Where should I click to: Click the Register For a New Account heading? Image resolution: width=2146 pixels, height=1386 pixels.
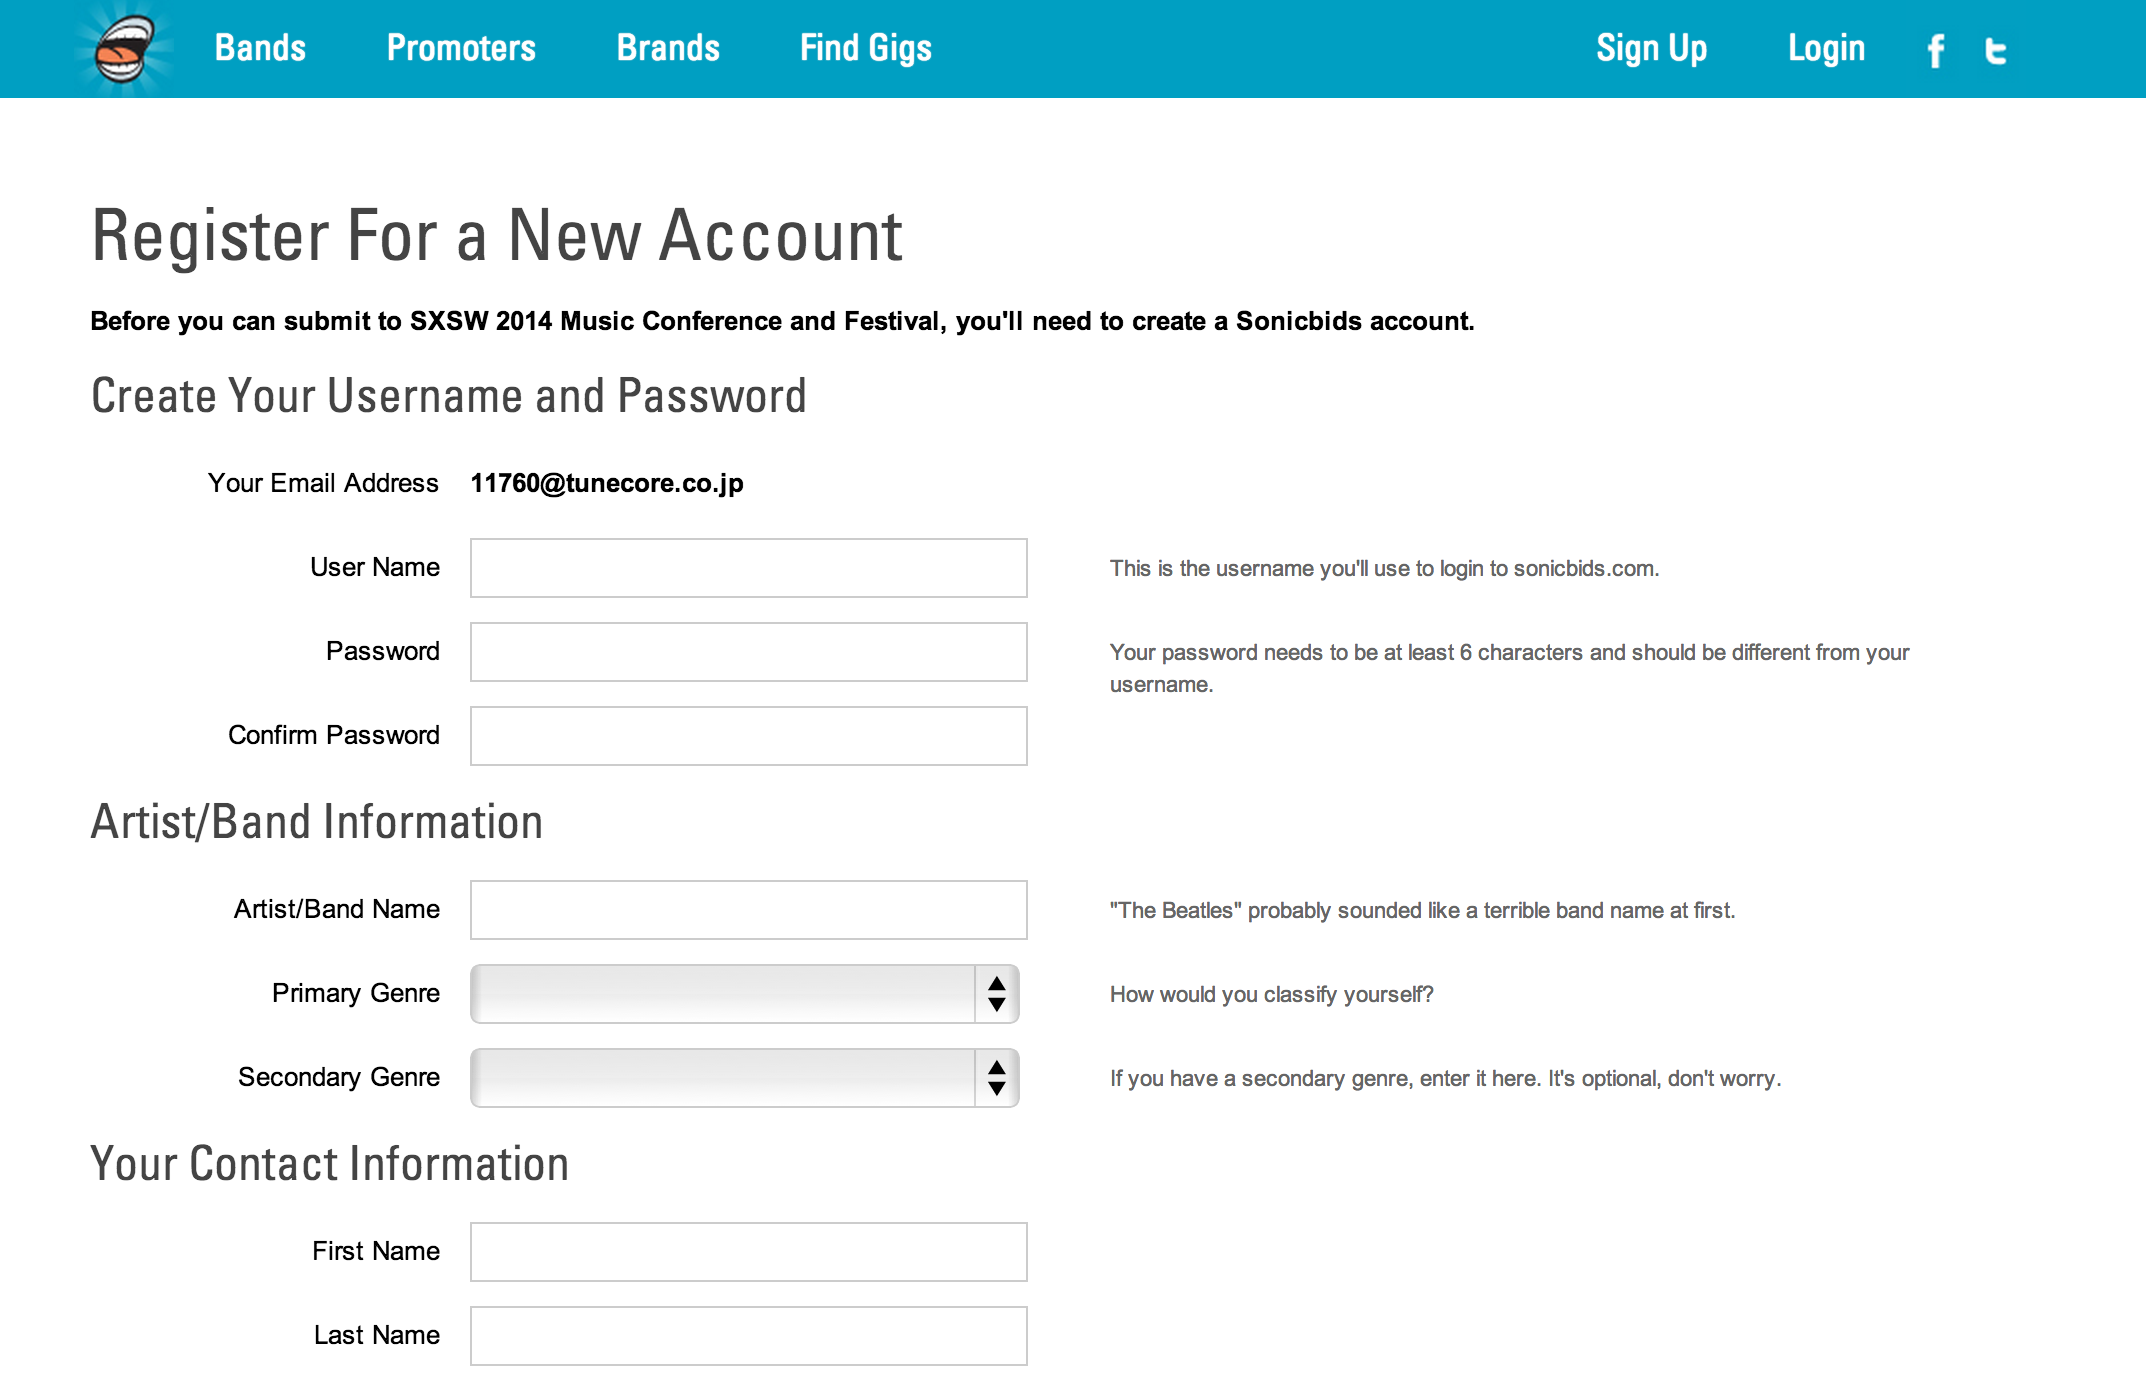pyautogui.click(x=497, y=236)
